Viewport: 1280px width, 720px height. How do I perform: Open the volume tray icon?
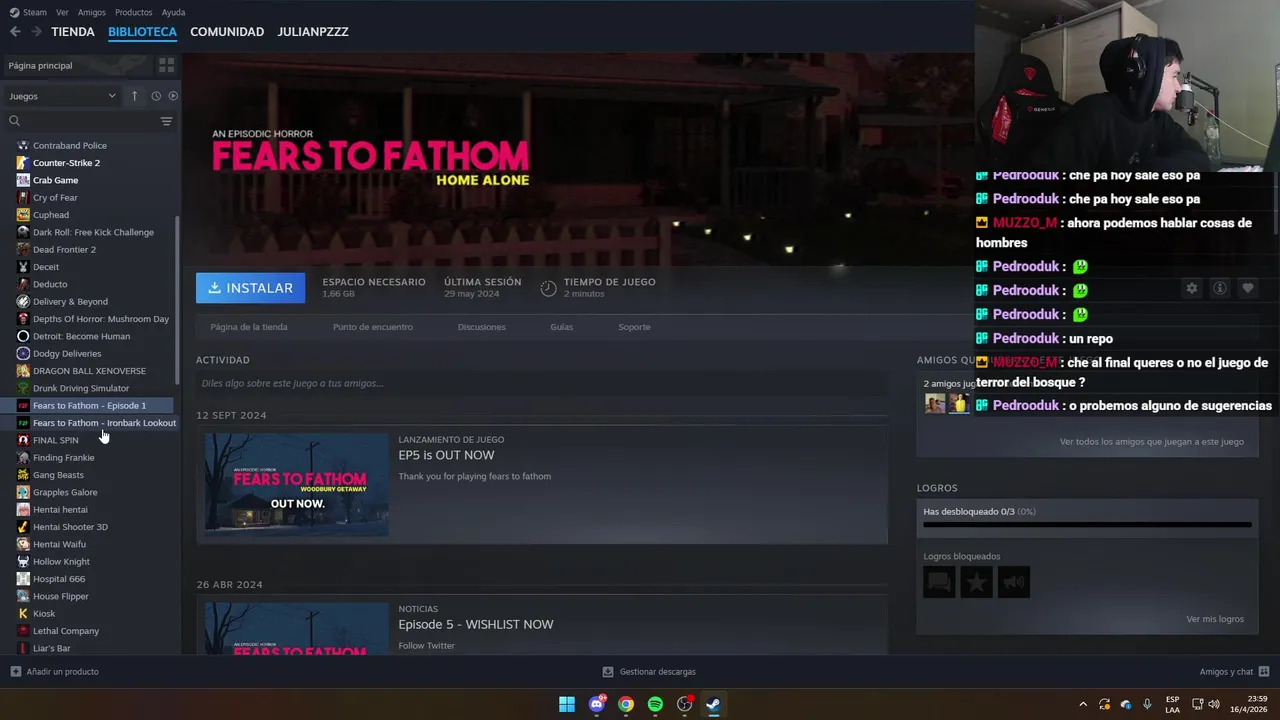pos(1214,704)
